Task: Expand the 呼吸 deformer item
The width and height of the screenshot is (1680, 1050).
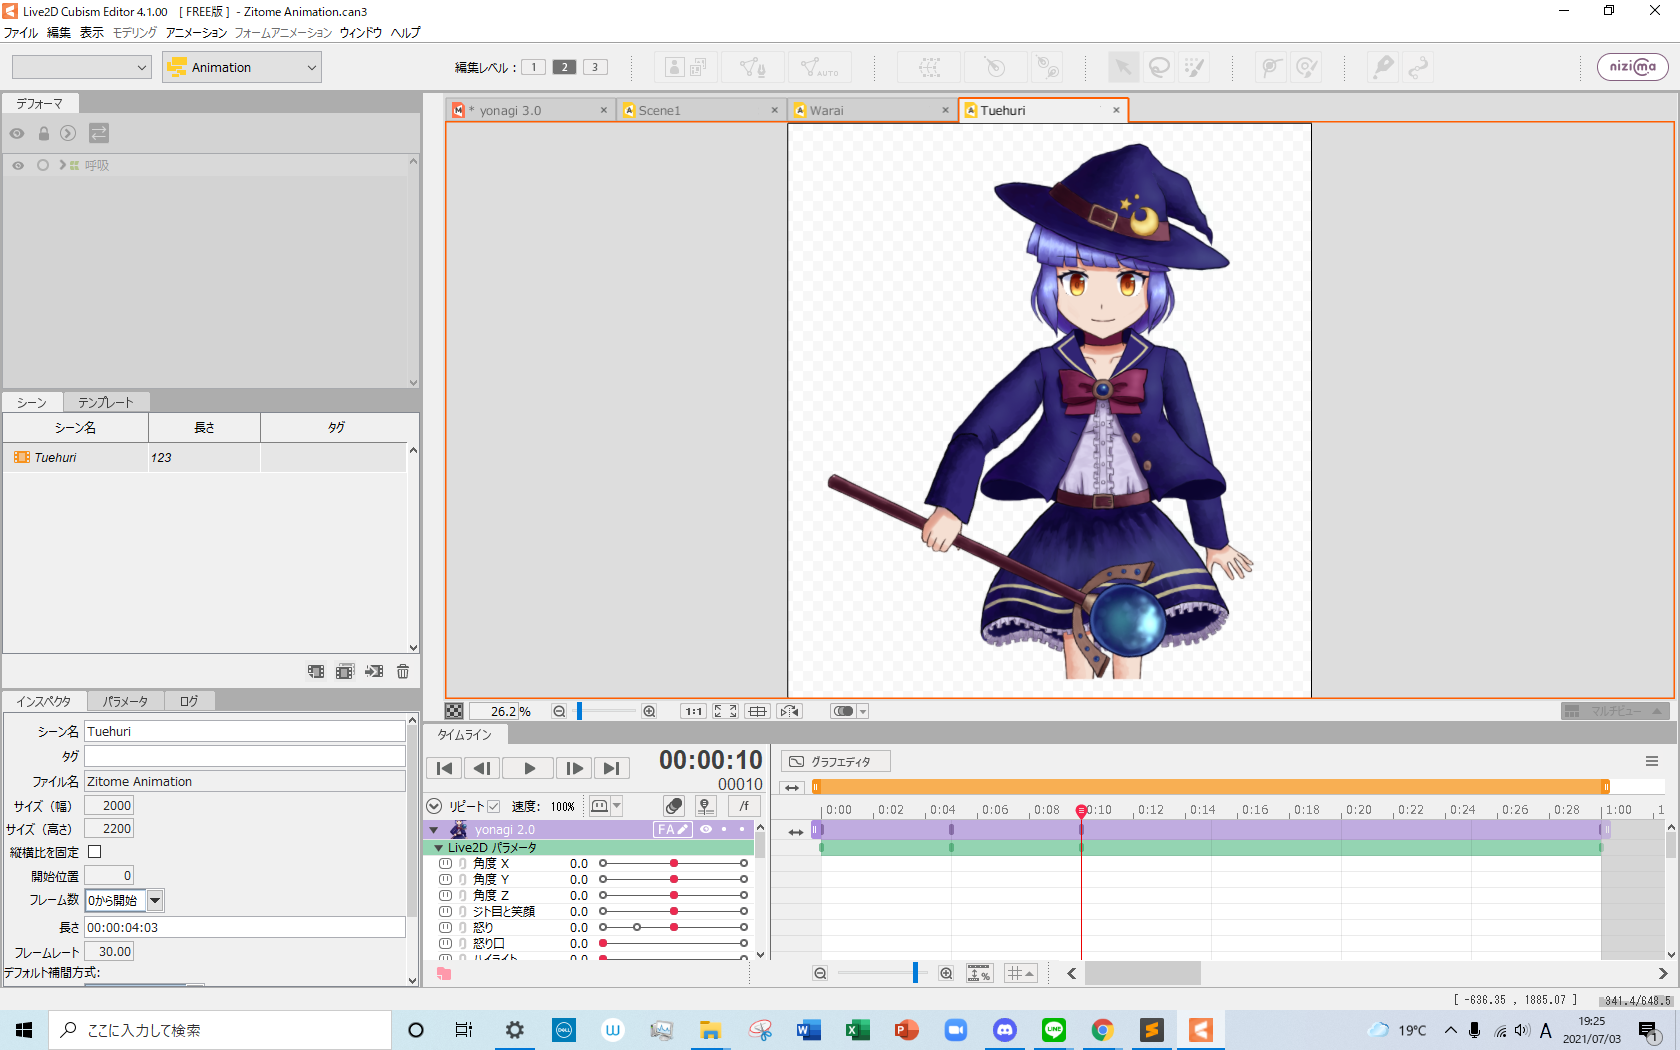Action: (x=62, y=165)
